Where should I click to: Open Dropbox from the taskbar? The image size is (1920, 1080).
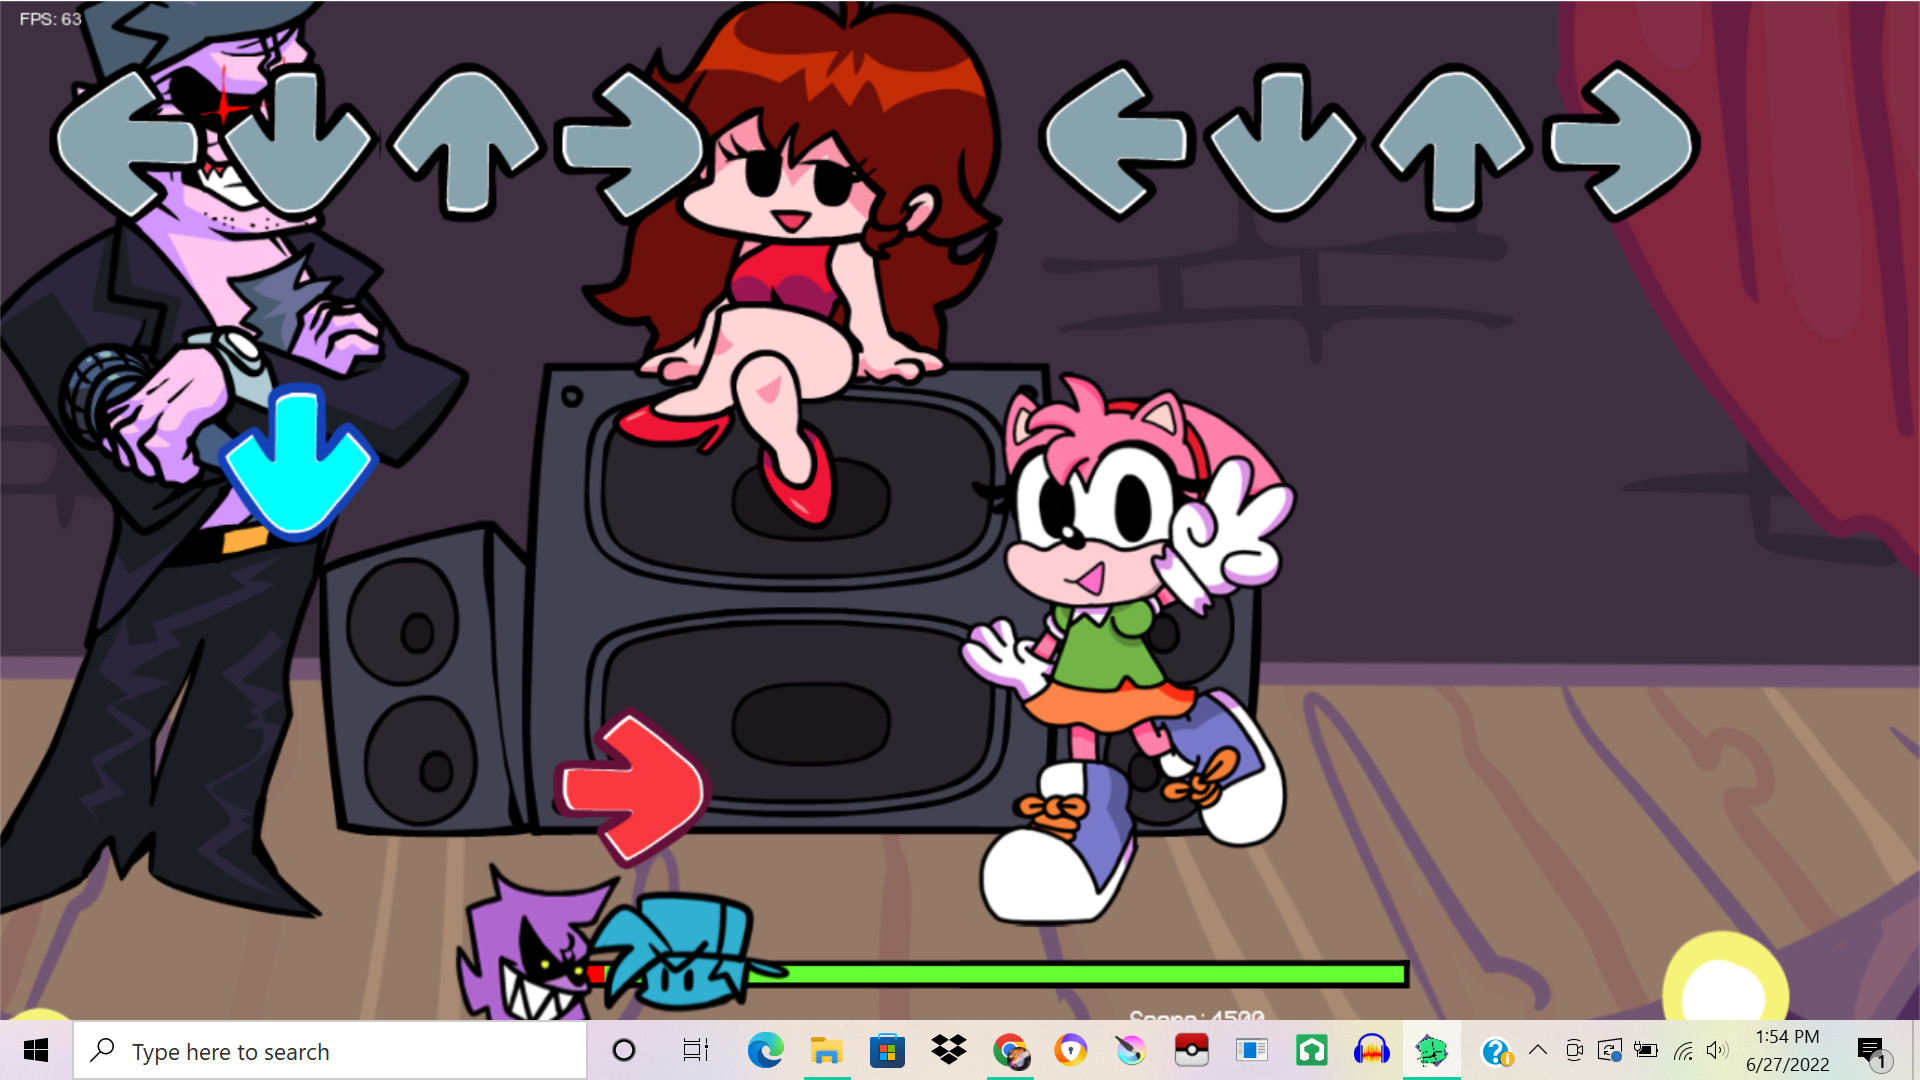click(948, 1051)
